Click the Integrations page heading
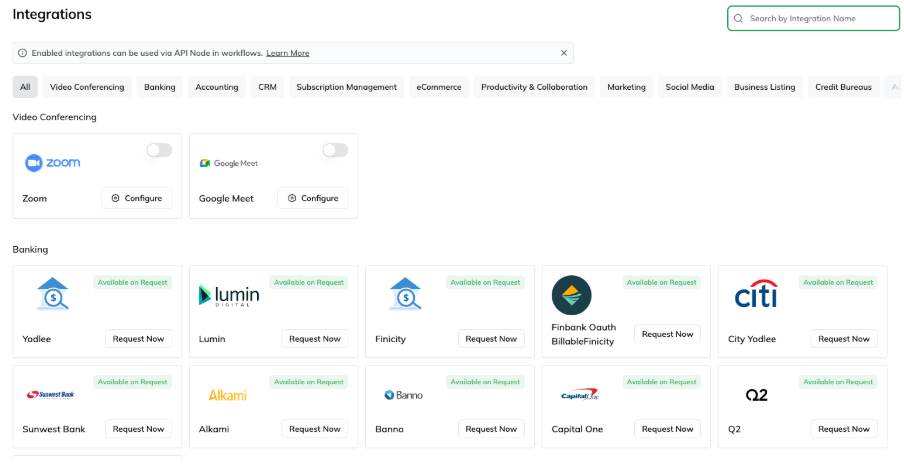Image resolution: width=904 pixels, height=468 pixels. tap(52, 14)
